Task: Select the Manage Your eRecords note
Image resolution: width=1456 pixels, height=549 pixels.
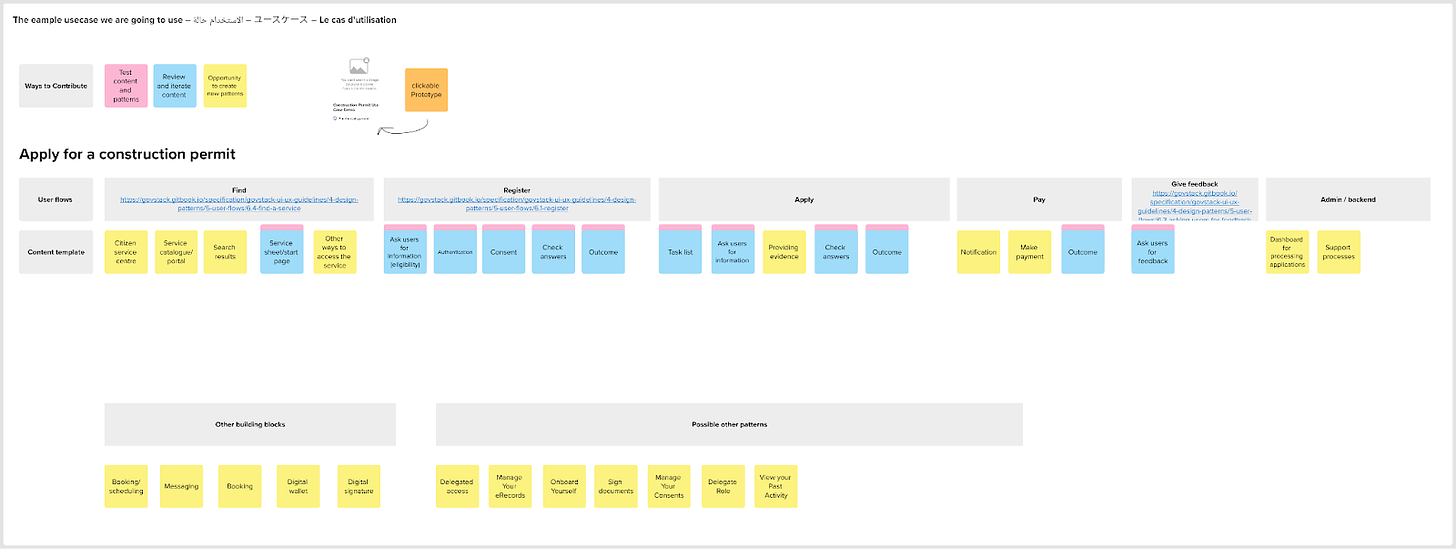Action: [510, 486]
